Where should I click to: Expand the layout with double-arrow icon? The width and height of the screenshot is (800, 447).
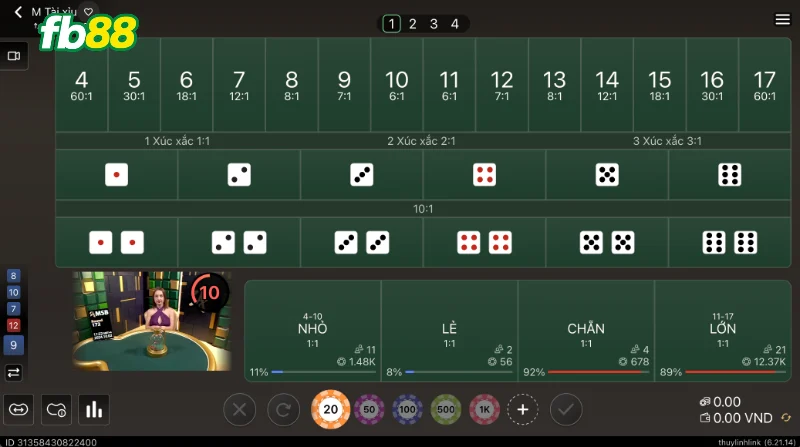[18, 409]
